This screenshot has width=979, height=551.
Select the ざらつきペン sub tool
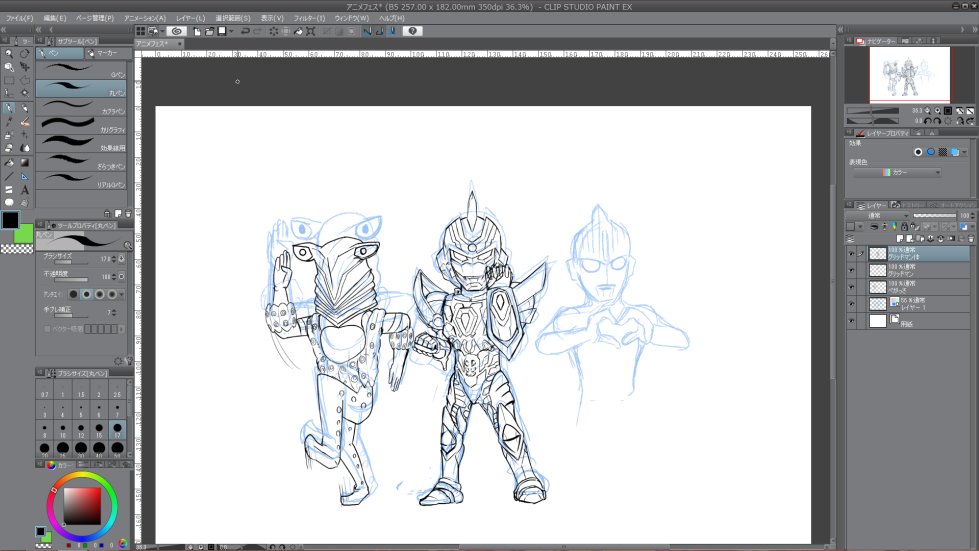[x=81, y=161]
